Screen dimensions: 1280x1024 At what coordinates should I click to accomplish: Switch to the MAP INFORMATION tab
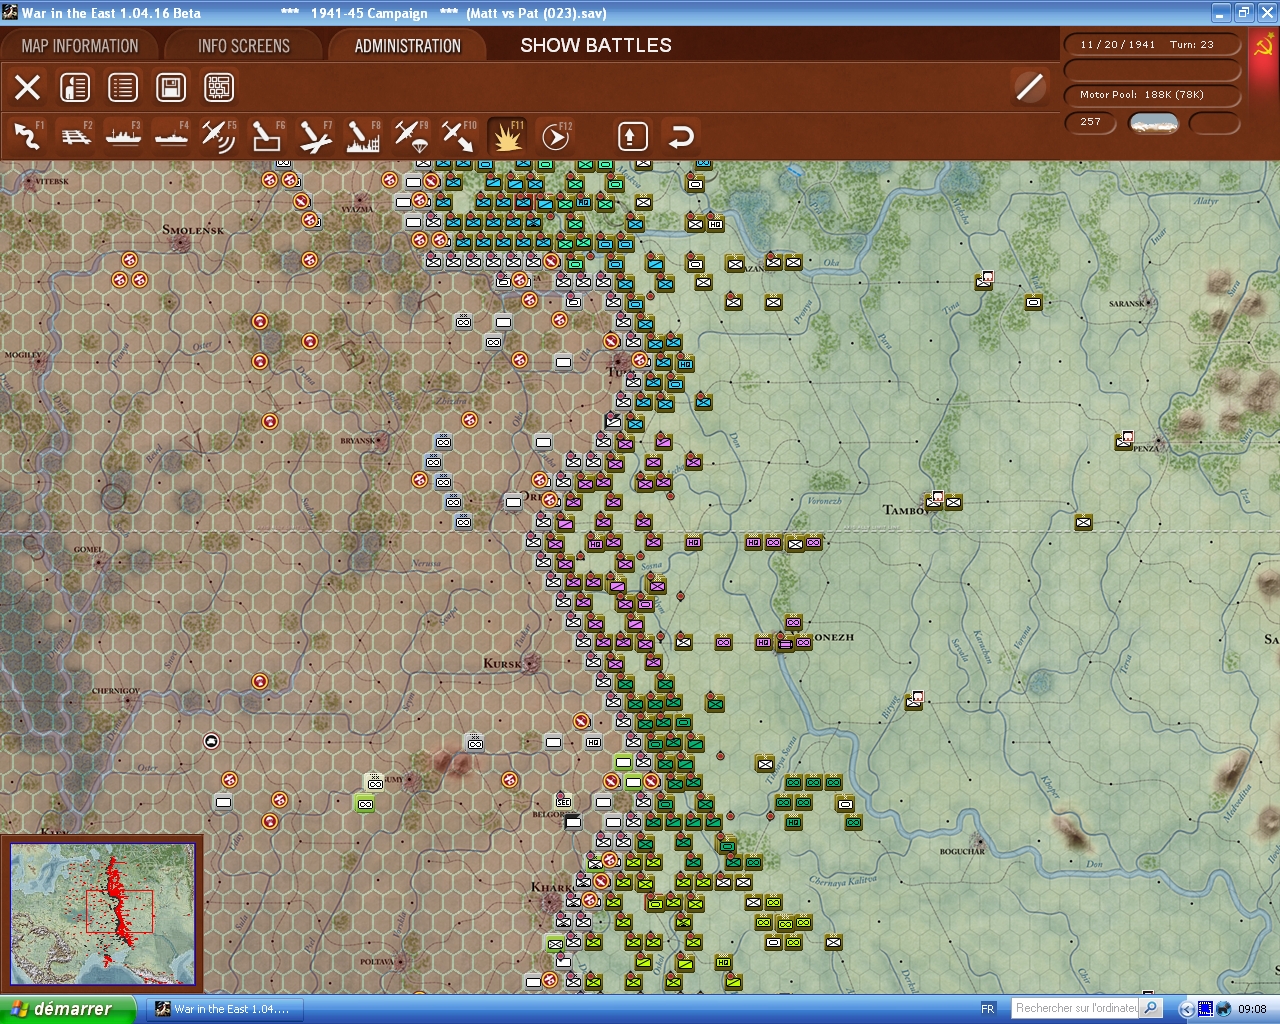pyautogui.click(x=80, y=46)
